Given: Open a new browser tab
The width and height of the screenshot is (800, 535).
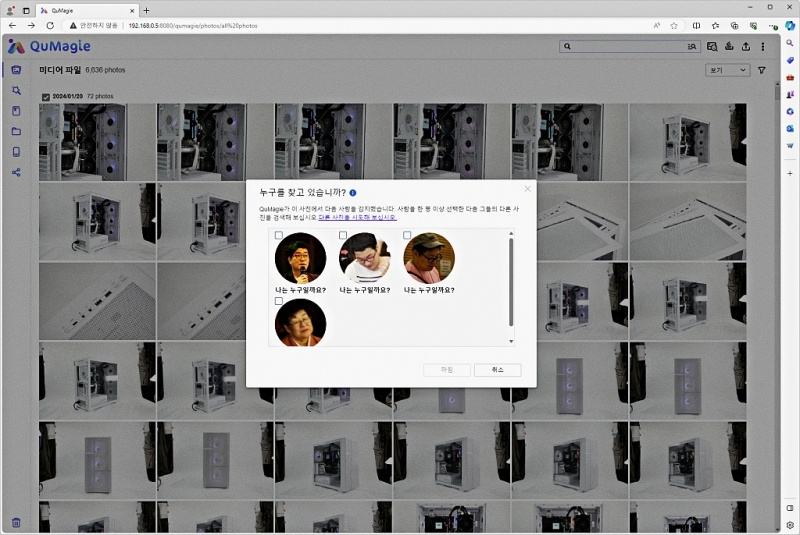Looking at the screenshot, I should (x=146, y=10).
